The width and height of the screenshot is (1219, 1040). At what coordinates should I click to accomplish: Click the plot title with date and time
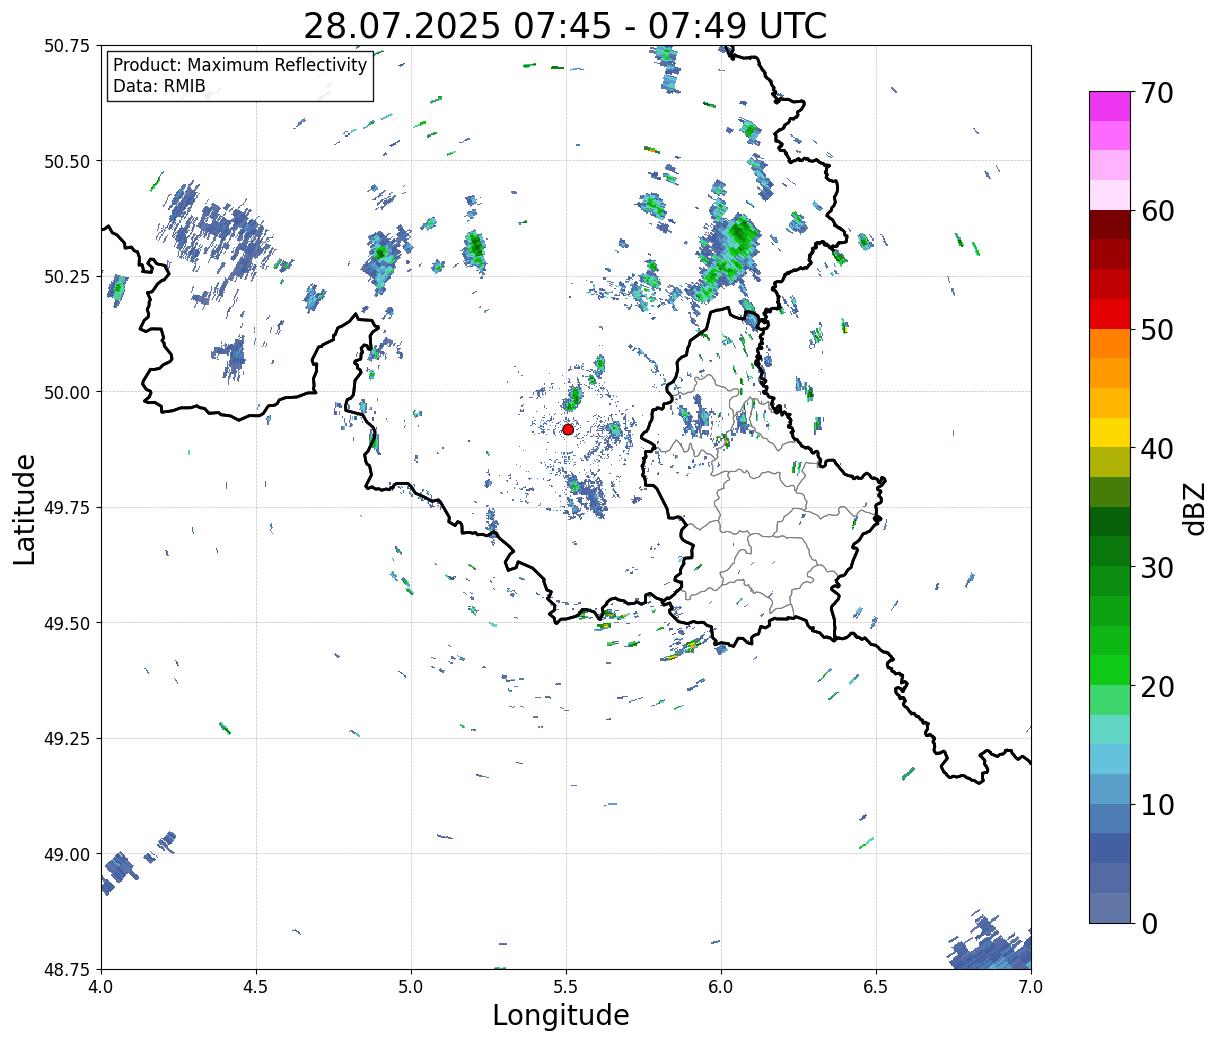pos(565,25)
